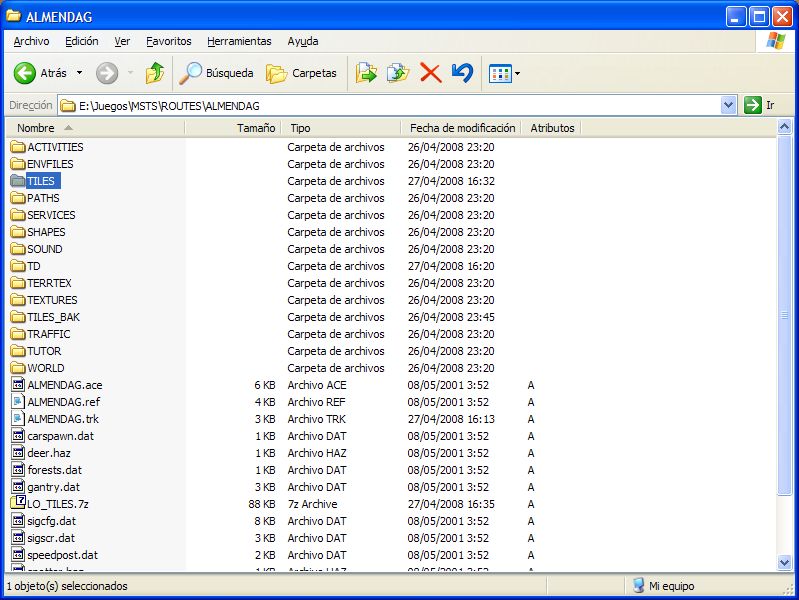Open the Favoritos menu

coord(168,41)
